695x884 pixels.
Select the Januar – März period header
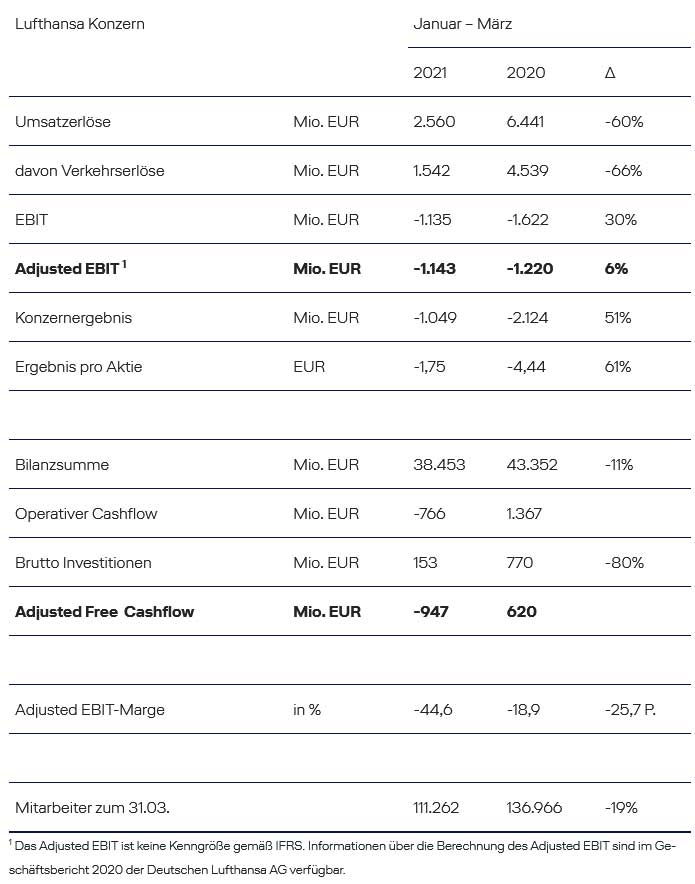coord(462,24)
